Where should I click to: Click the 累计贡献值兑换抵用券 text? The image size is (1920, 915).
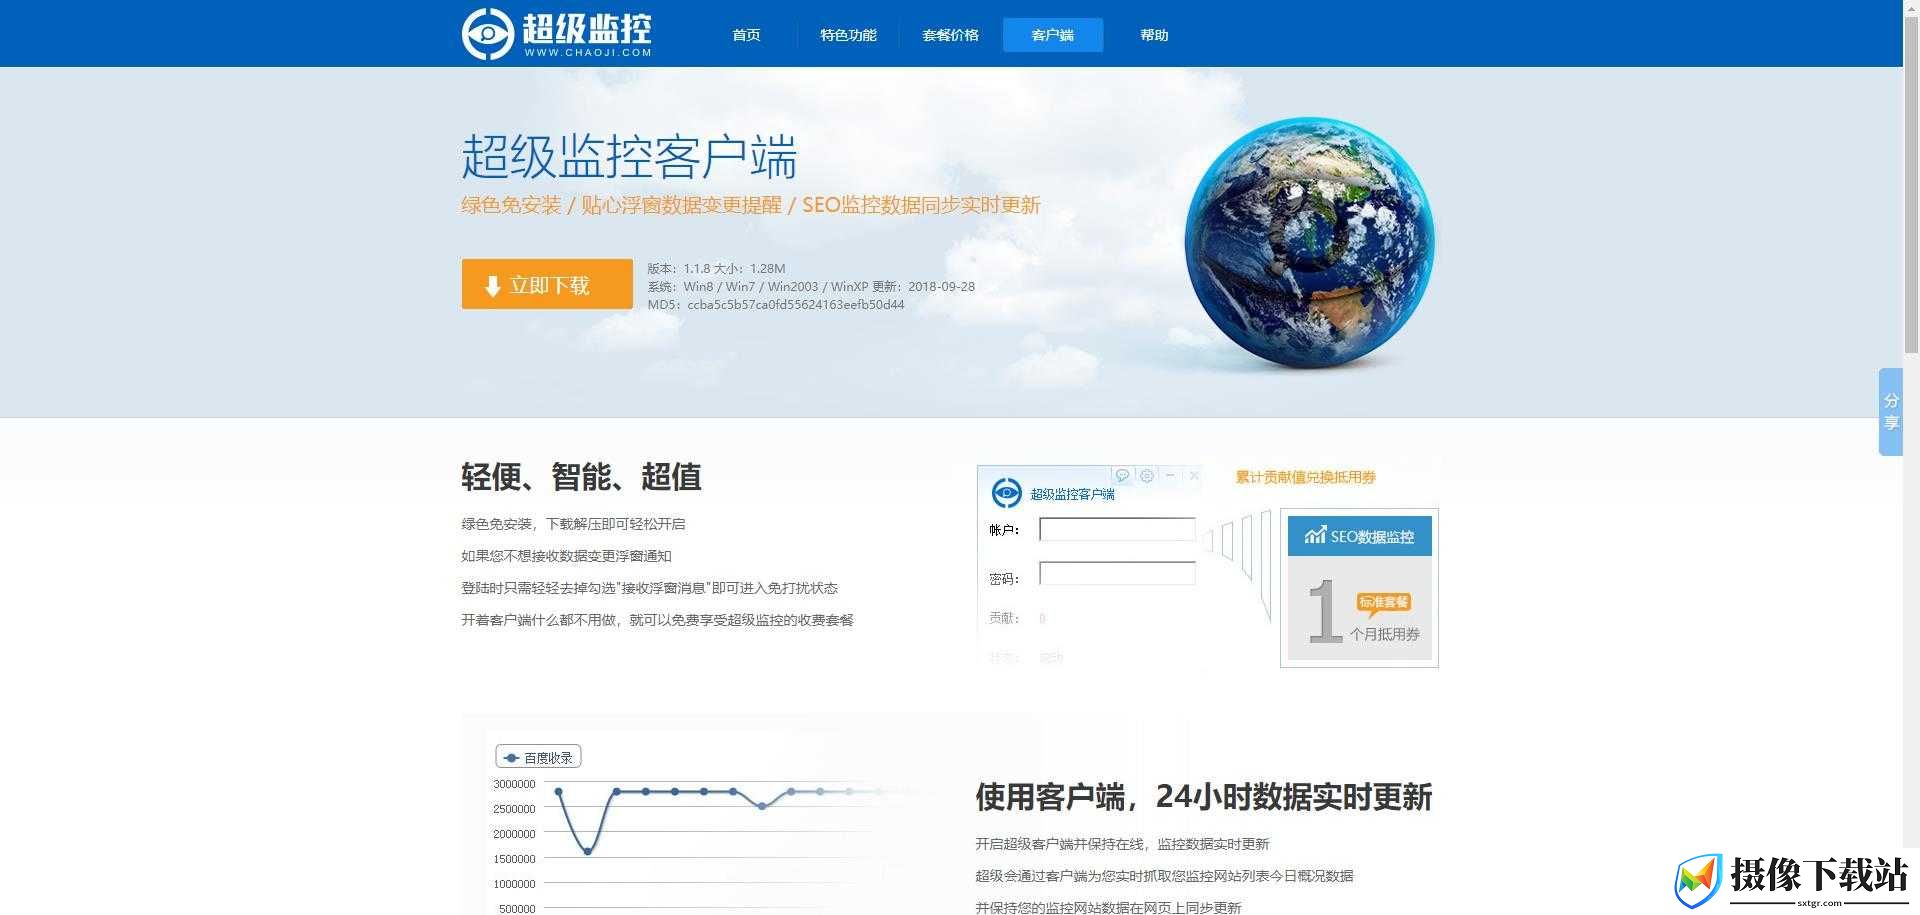pyautogui.click(x=1305, y=477)
